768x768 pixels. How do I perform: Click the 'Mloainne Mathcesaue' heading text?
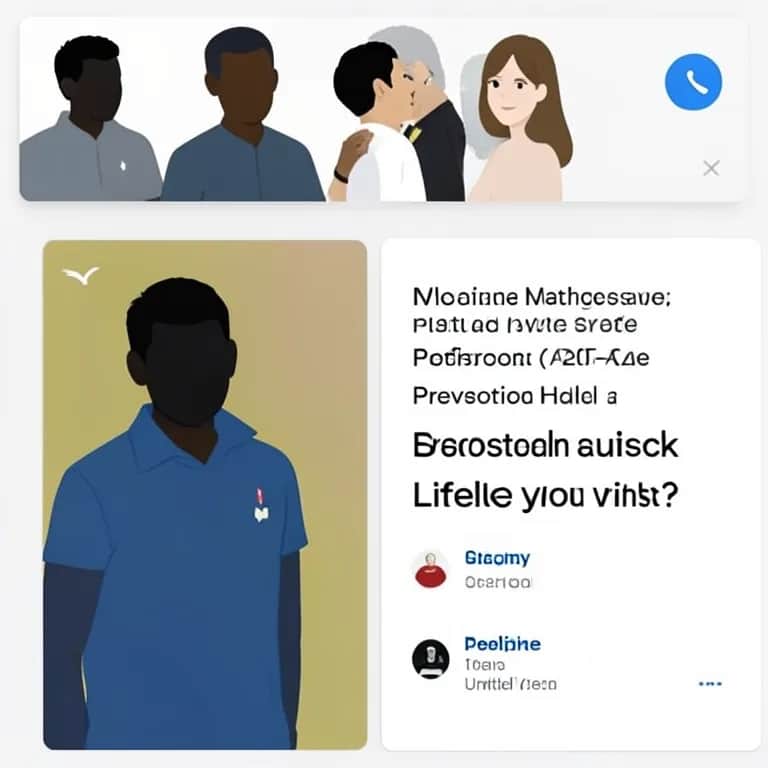click(x=542, y=297)
